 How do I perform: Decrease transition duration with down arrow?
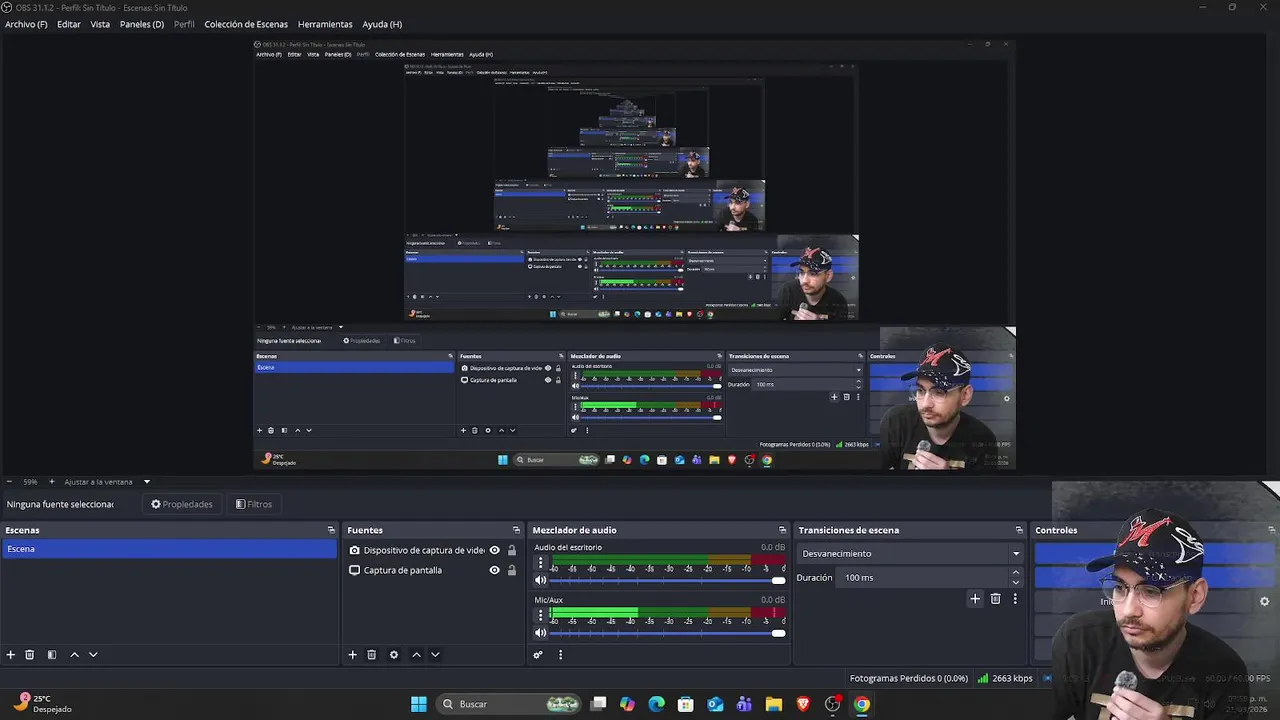[x=1016, y=582]
